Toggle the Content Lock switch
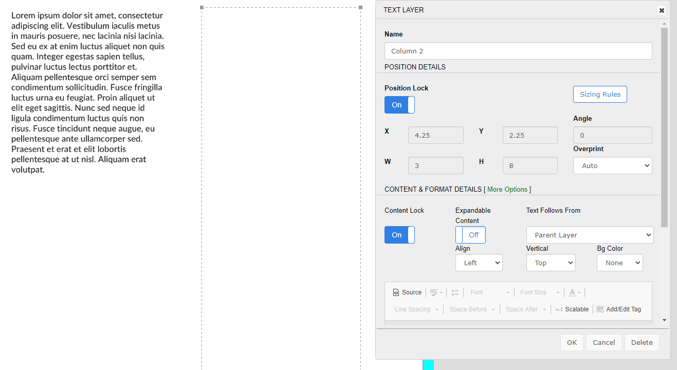Screen dimensions: 677x370 (x=399, y=235)
